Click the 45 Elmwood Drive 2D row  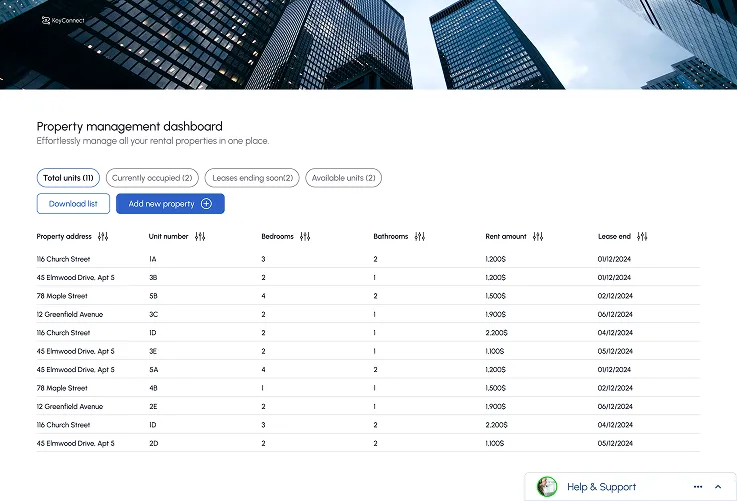367,443
